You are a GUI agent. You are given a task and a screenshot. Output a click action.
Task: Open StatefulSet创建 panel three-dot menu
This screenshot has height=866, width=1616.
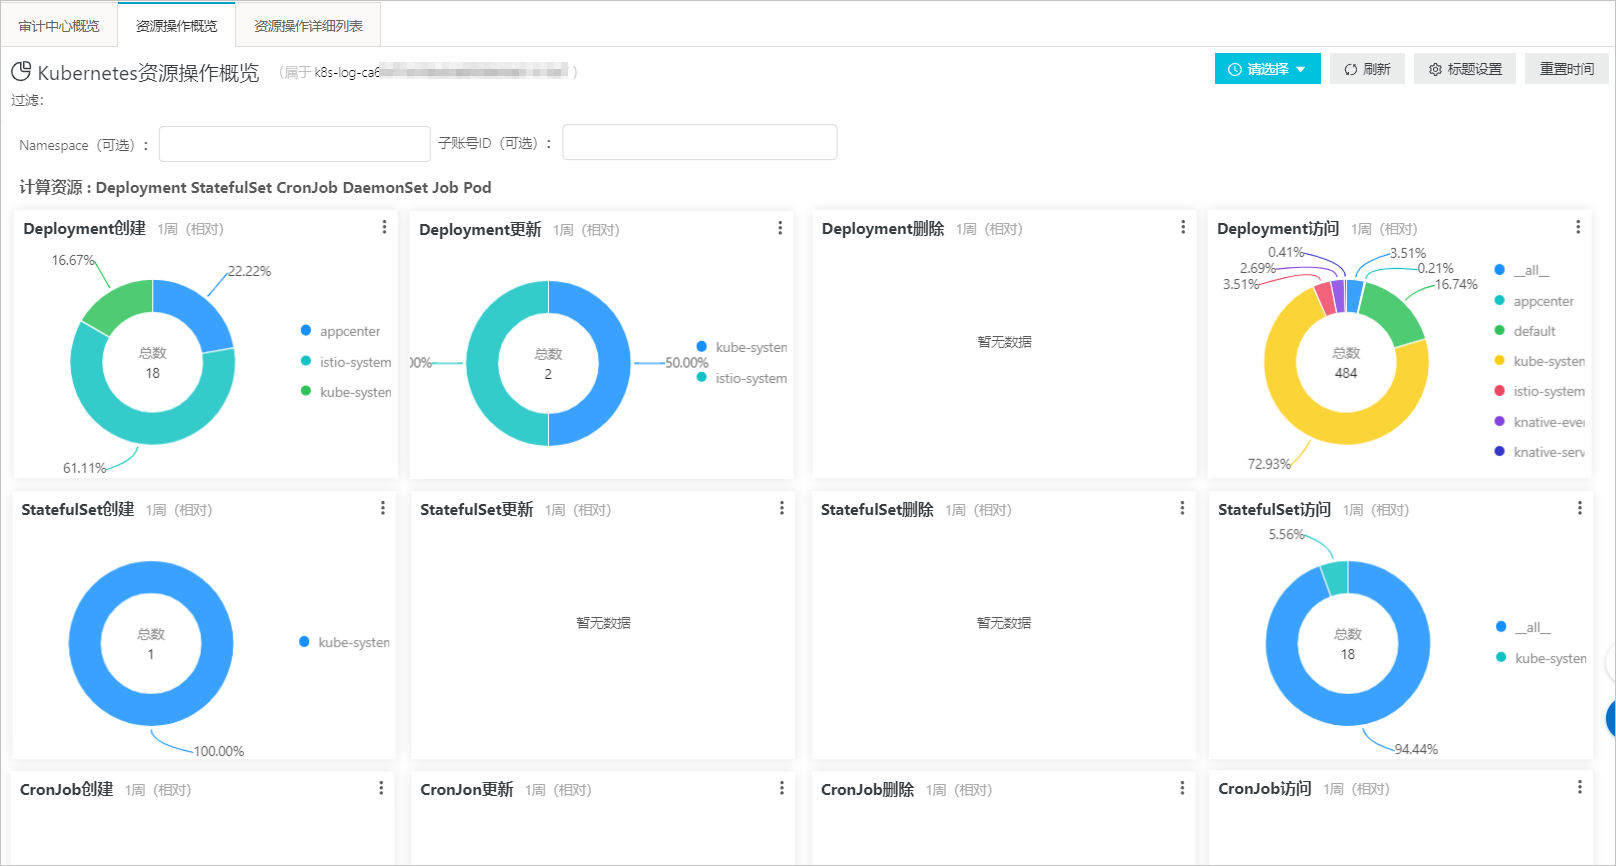click(383, 509)
